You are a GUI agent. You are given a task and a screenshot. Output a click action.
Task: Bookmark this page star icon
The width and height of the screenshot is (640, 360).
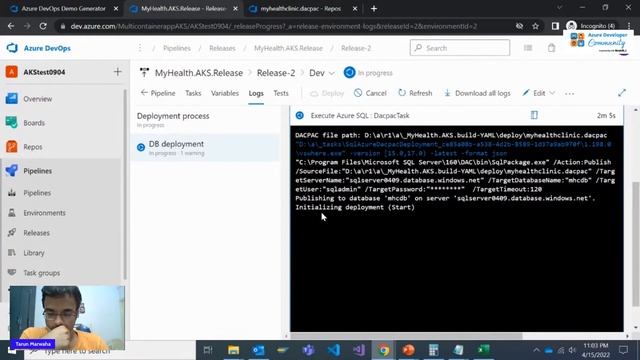(x=536, y=26)
